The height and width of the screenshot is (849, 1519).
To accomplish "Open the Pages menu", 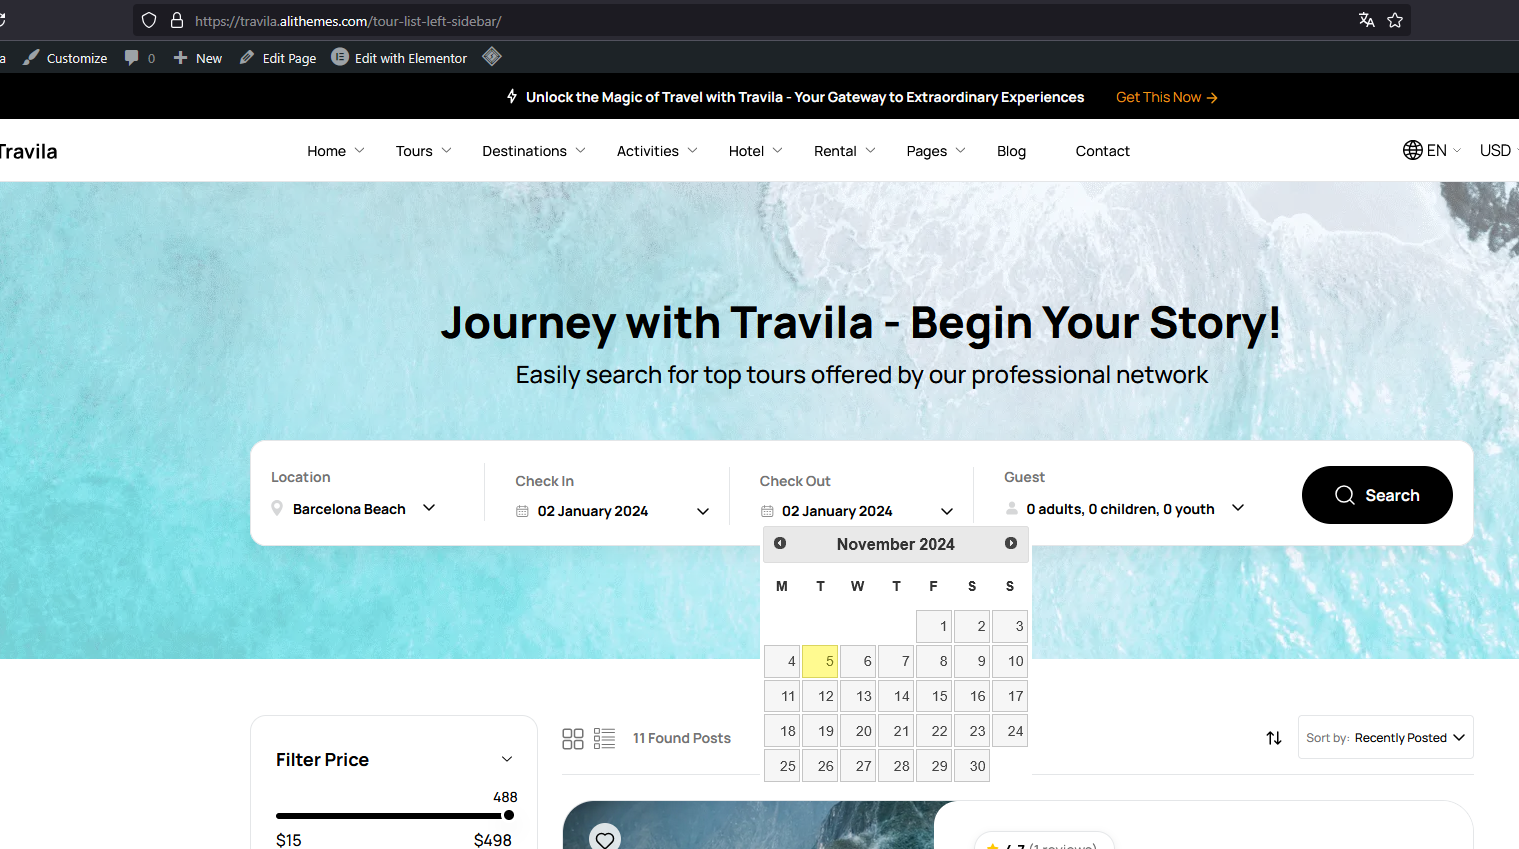I will tap(936, 151).
